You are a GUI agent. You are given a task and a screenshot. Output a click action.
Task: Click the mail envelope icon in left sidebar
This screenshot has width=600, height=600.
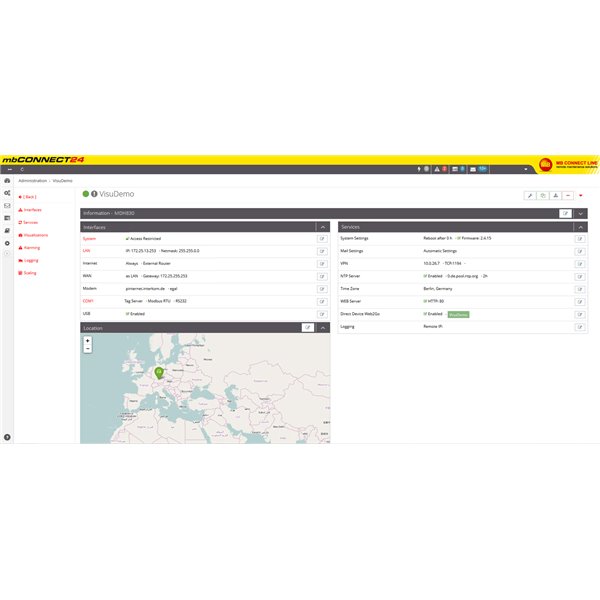click(7, 205)
